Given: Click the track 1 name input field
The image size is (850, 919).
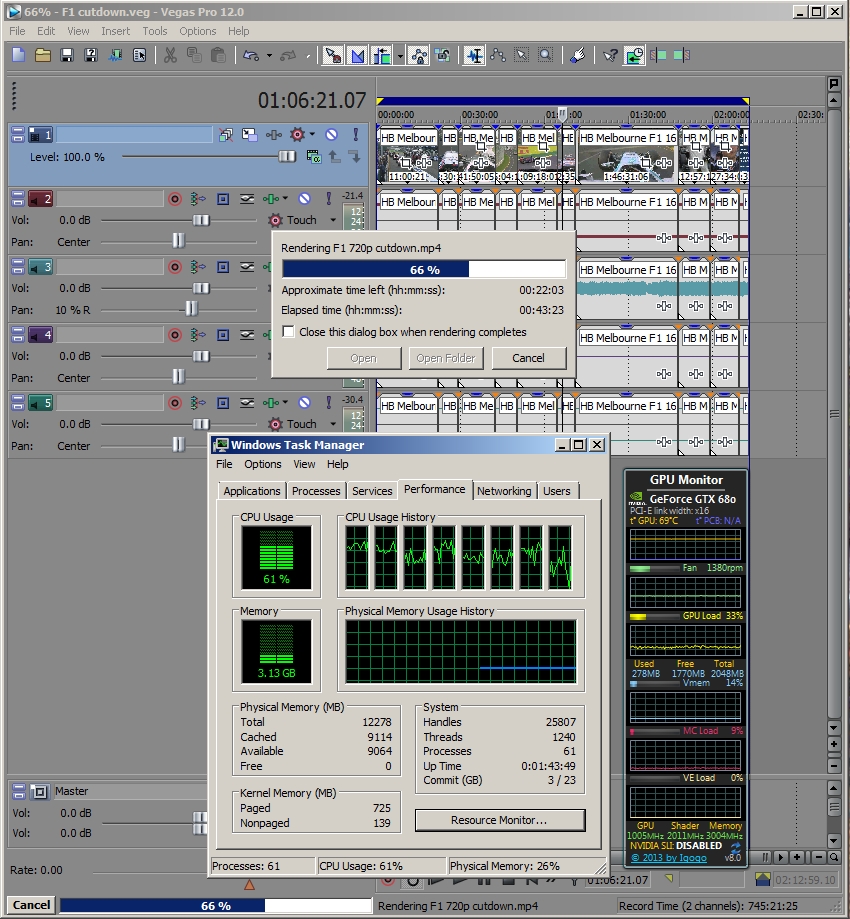Looking at the screenshot, I should [134, 135].
